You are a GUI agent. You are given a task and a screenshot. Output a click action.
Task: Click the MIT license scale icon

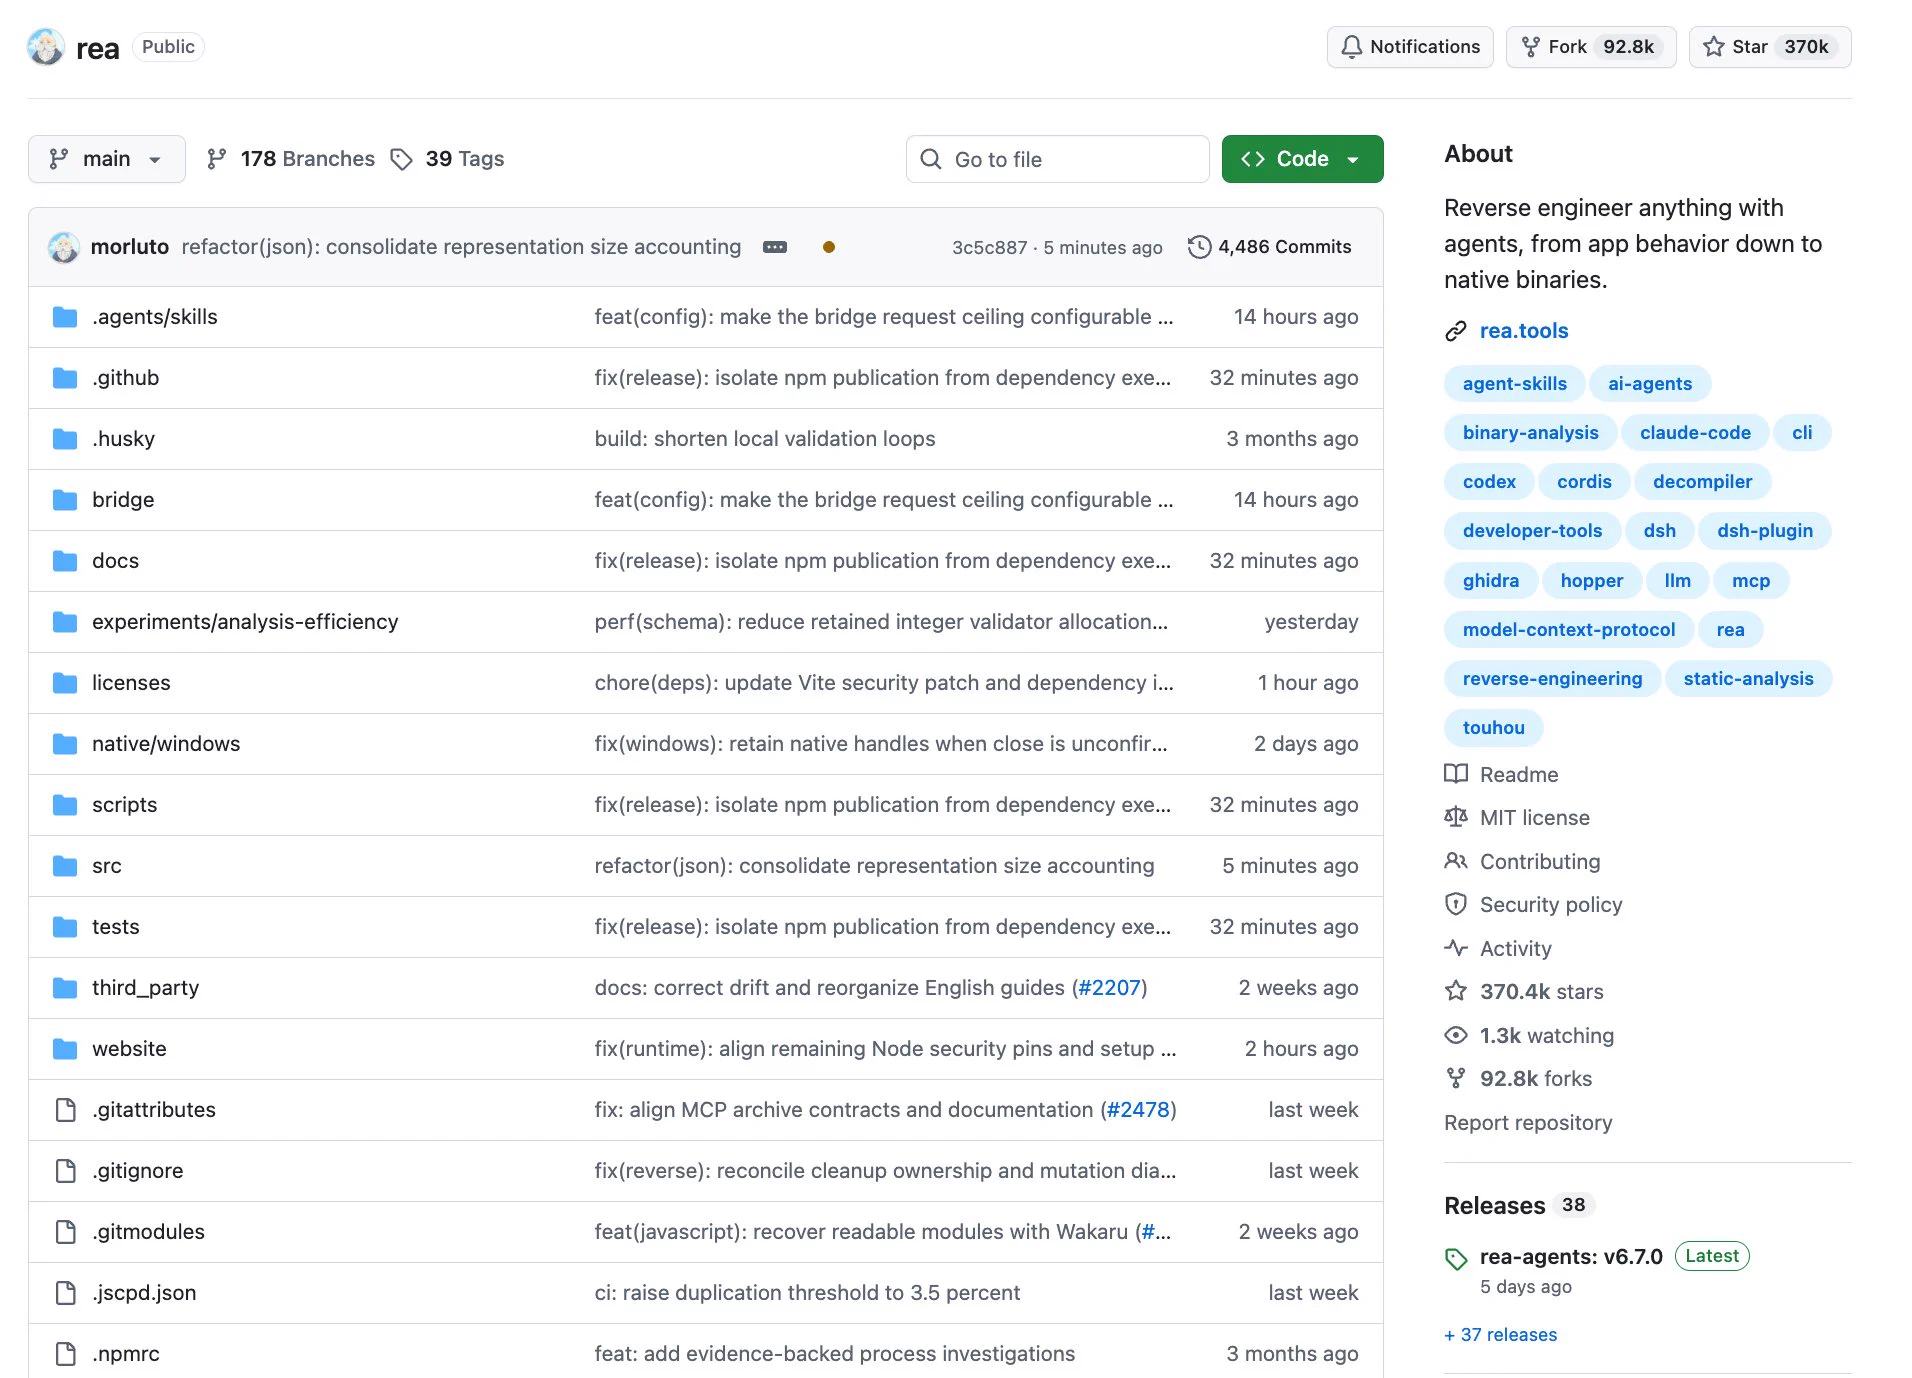click(1456, 818)
